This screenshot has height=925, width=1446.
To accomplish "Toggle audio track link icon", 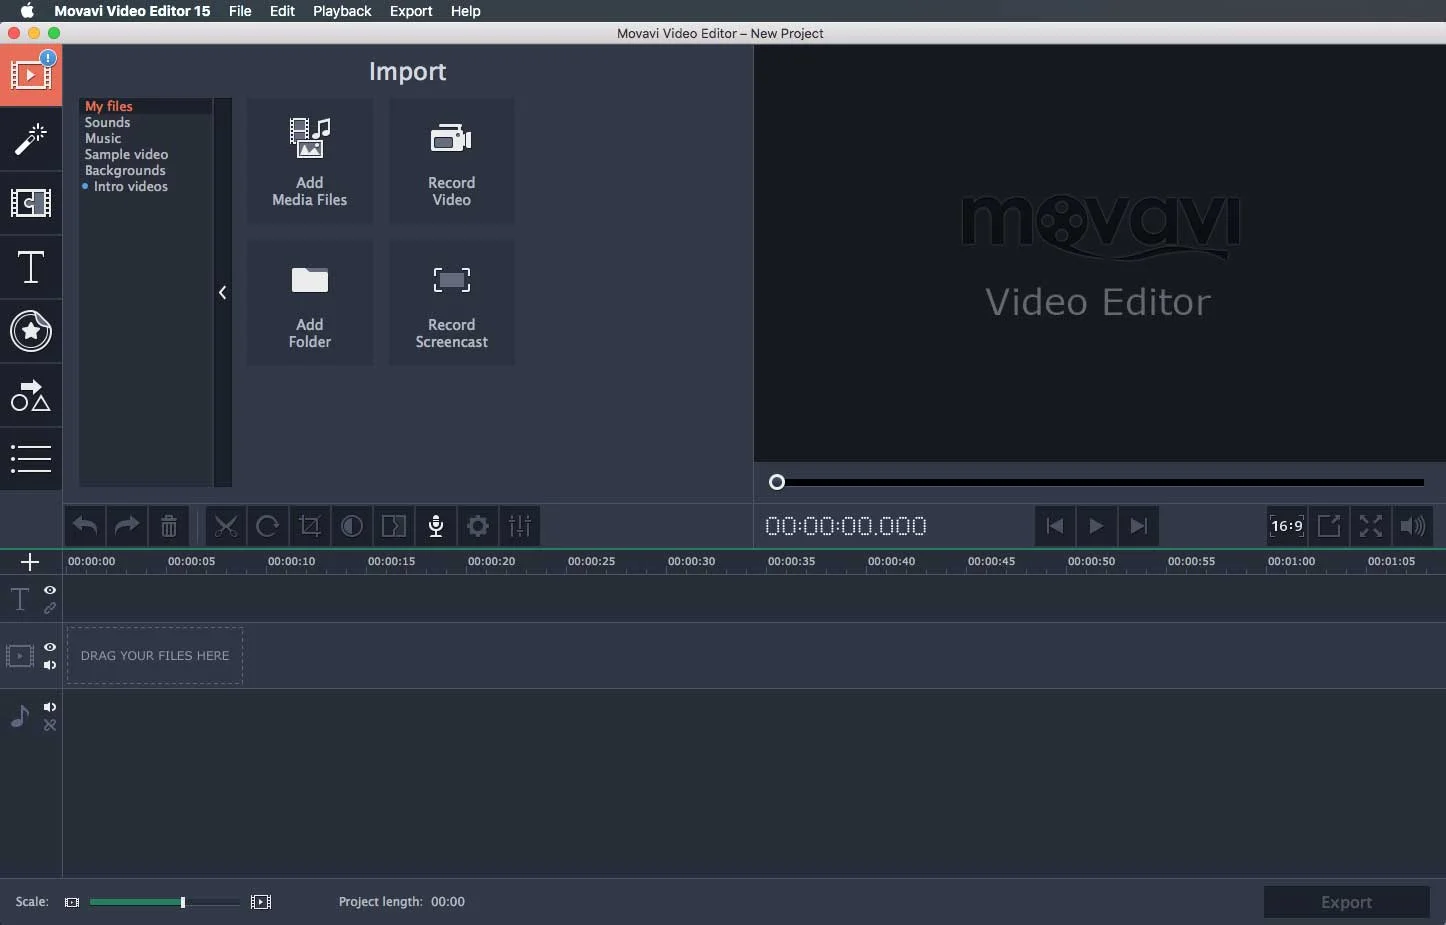I will coord(50,725).
